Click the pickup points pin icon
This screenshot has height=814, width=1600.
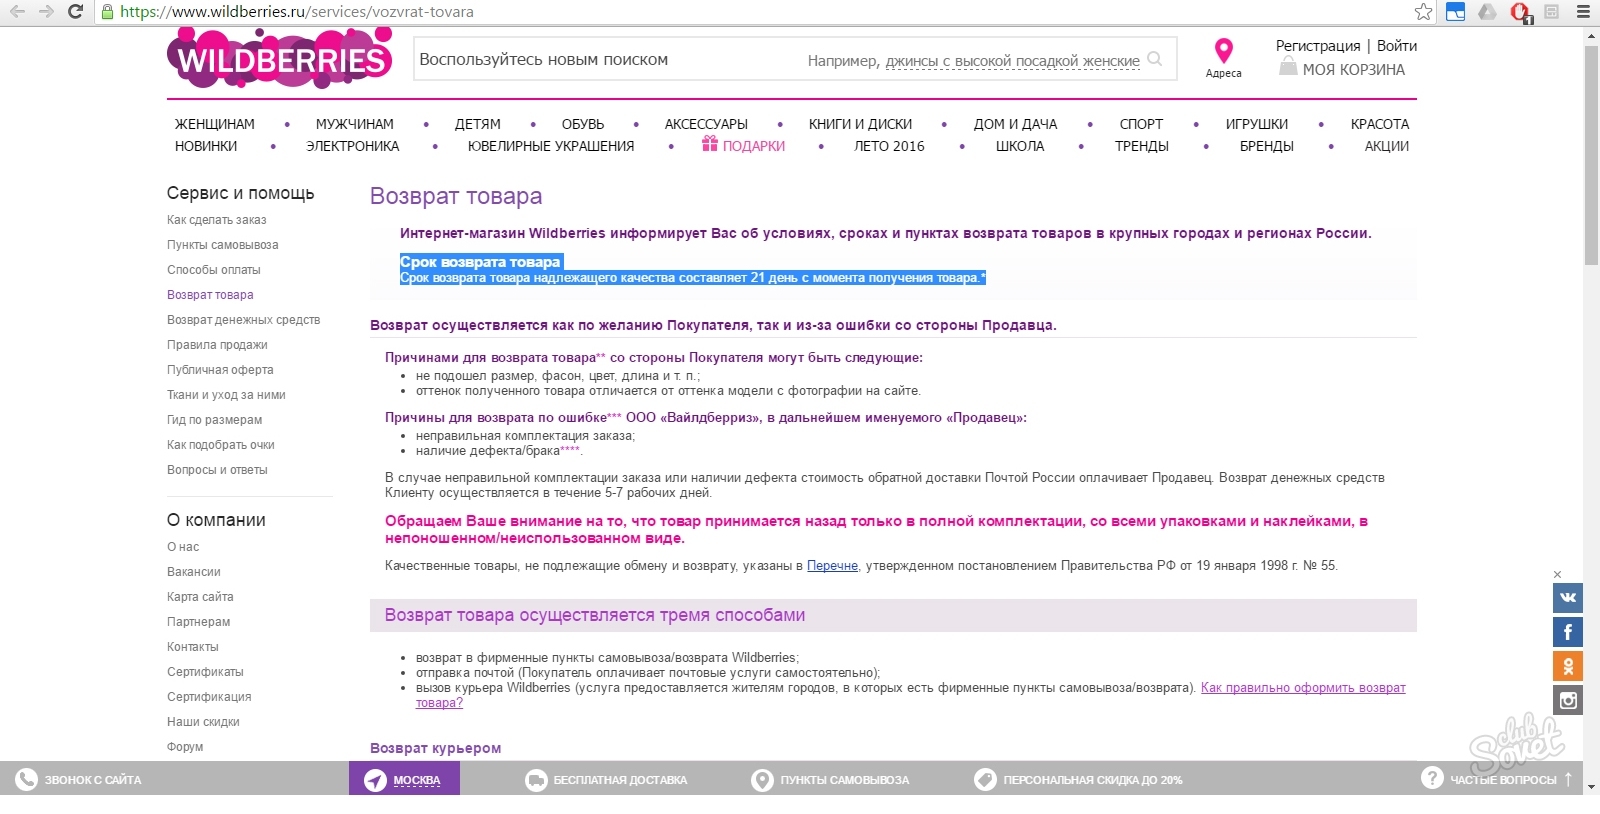click(x=762, y=780)
